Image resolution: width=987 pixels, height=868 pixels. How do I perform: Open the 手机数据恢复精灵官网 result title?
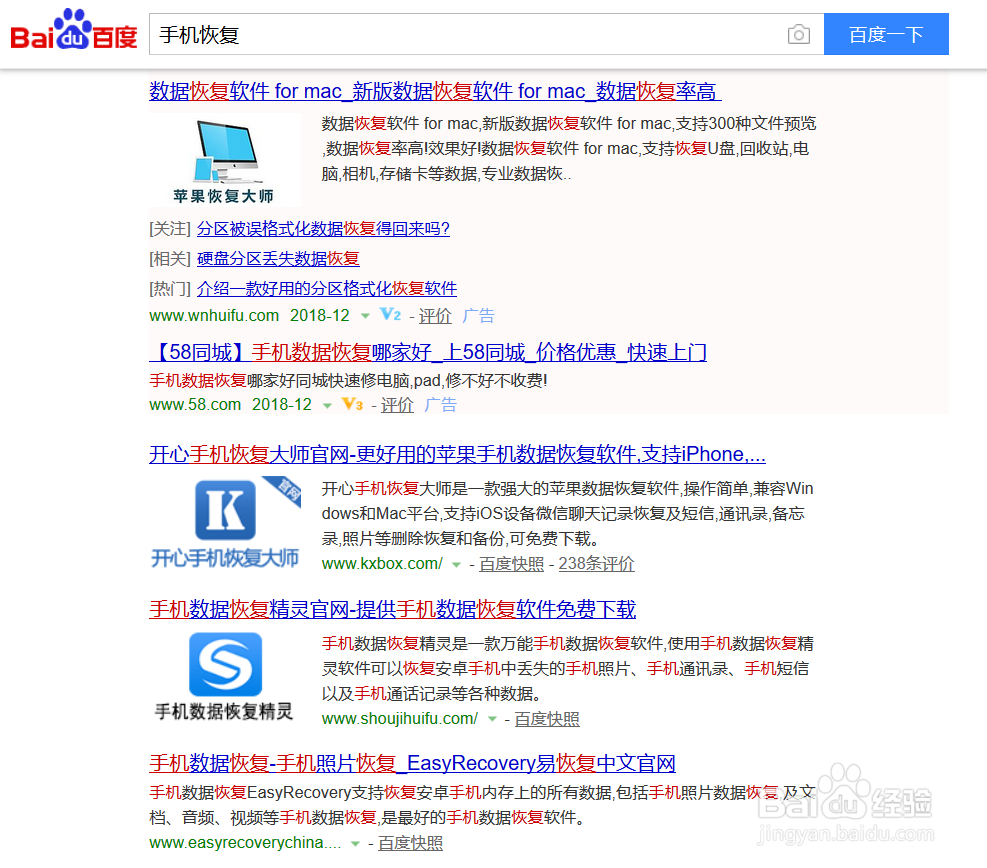coord(392,609)
